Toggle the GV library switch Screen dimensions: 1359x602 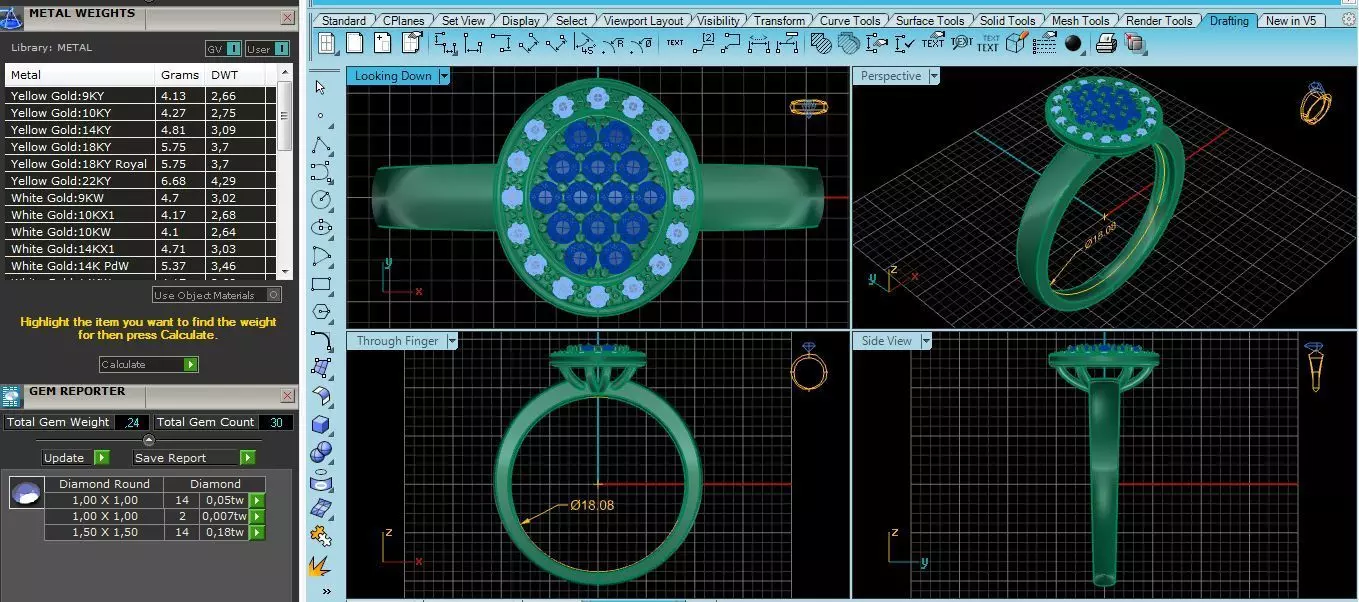tap(224, 48)
